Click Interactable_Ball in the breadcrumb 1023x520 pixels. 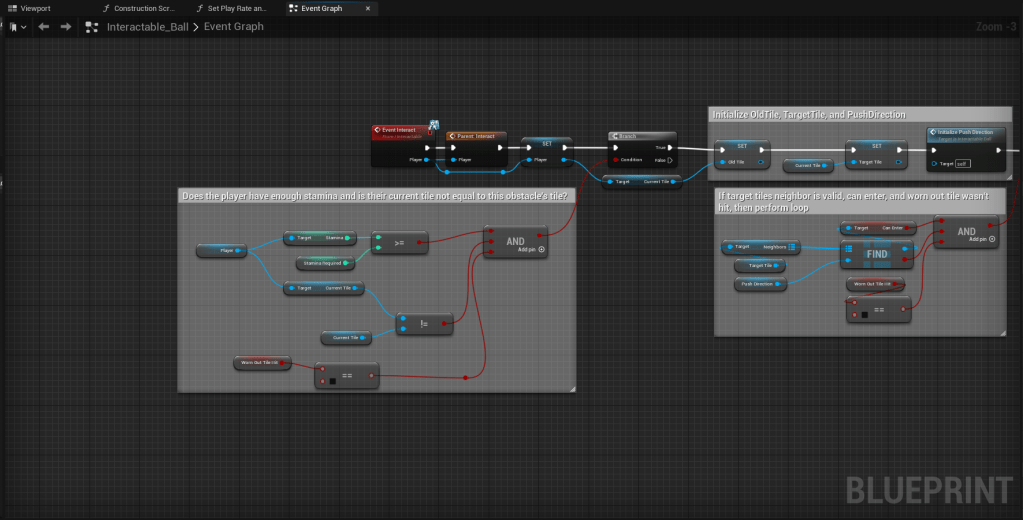click(x=147, y=27)
